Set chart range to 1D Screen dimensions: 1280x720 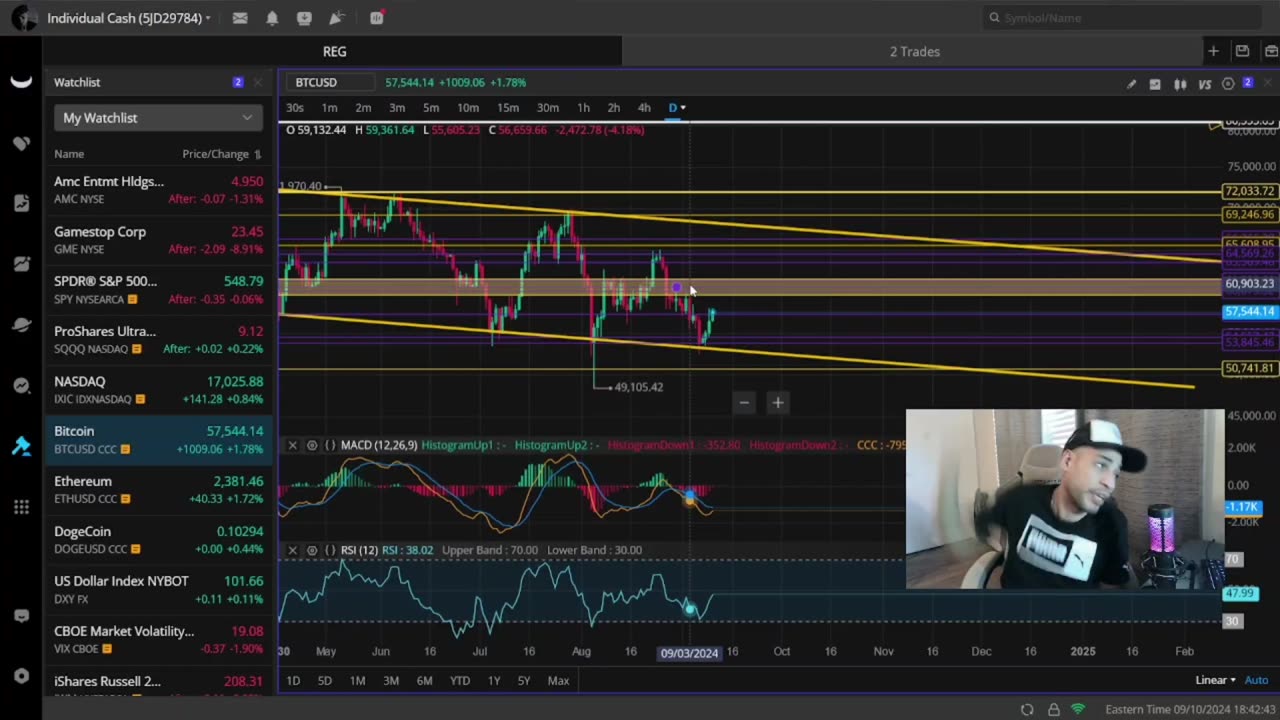click(293, 681)
